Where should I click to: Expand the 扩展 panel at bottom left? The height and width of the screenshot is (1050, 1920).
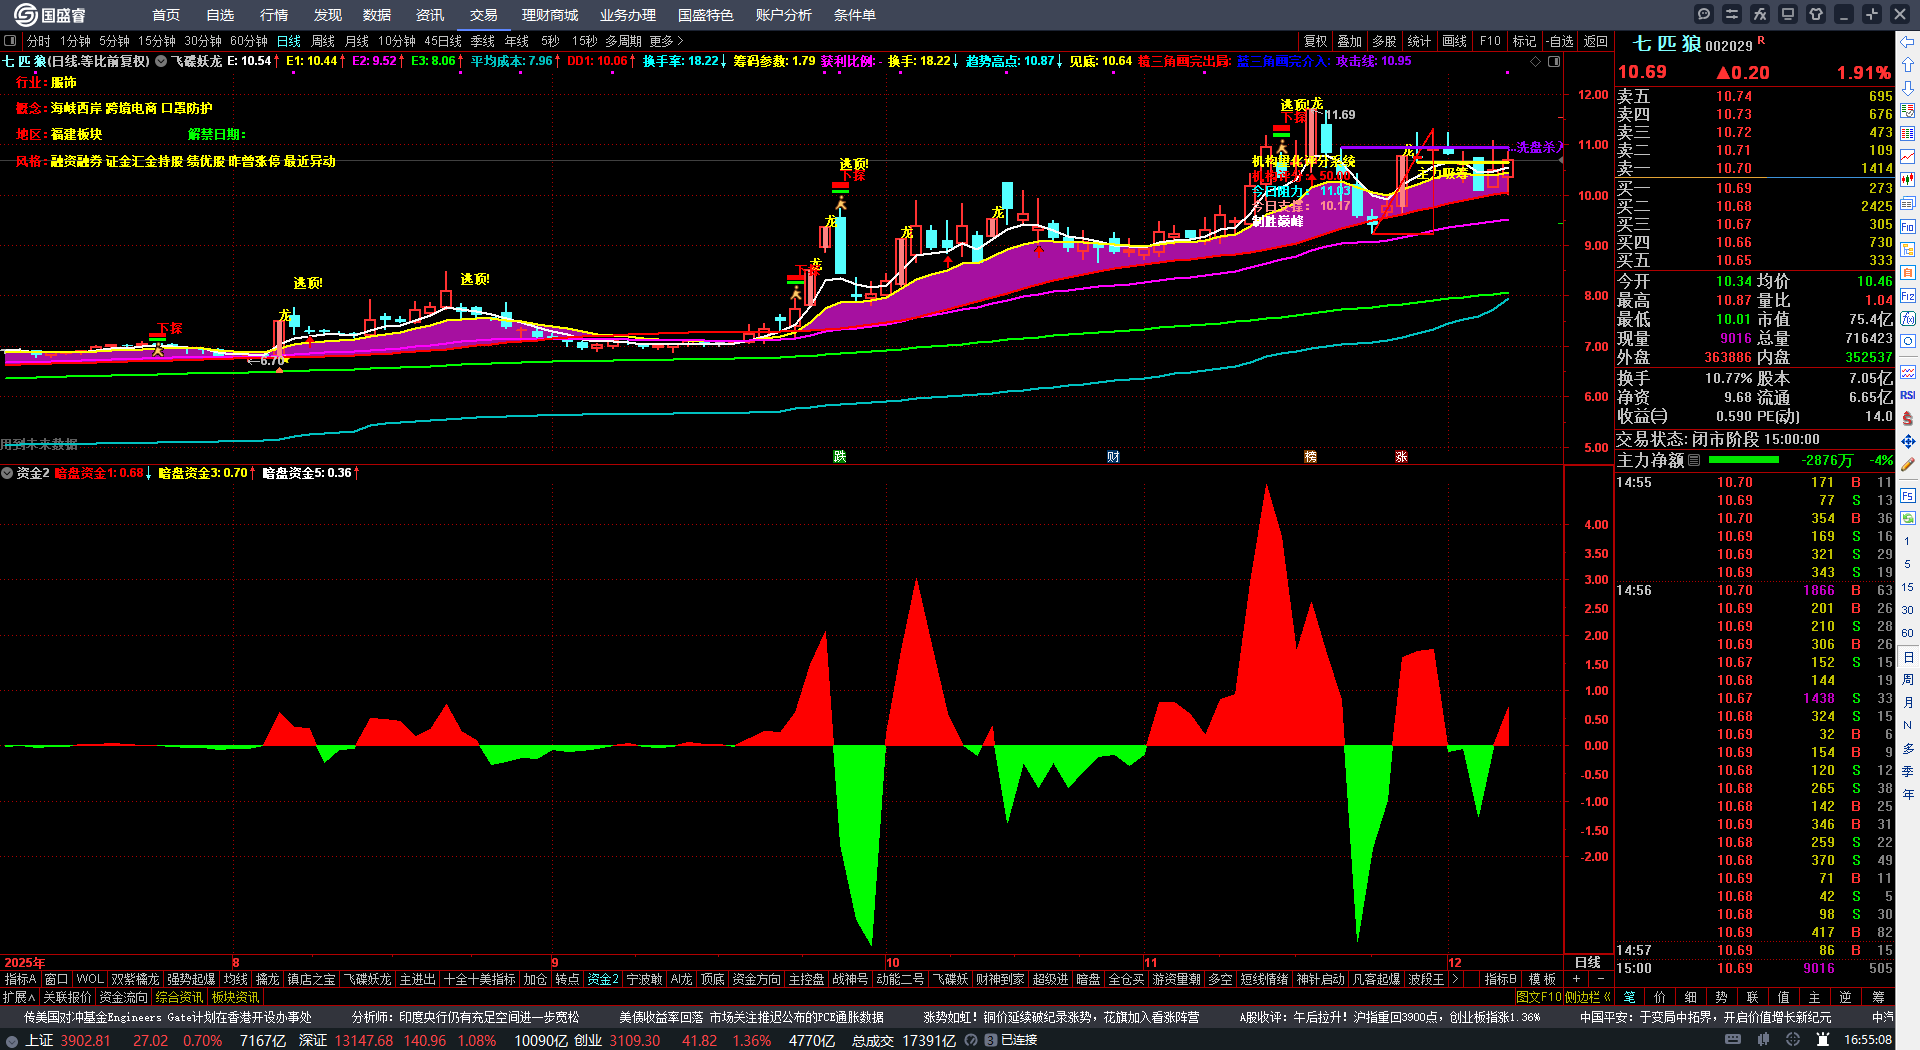click(x=19, y=997)
